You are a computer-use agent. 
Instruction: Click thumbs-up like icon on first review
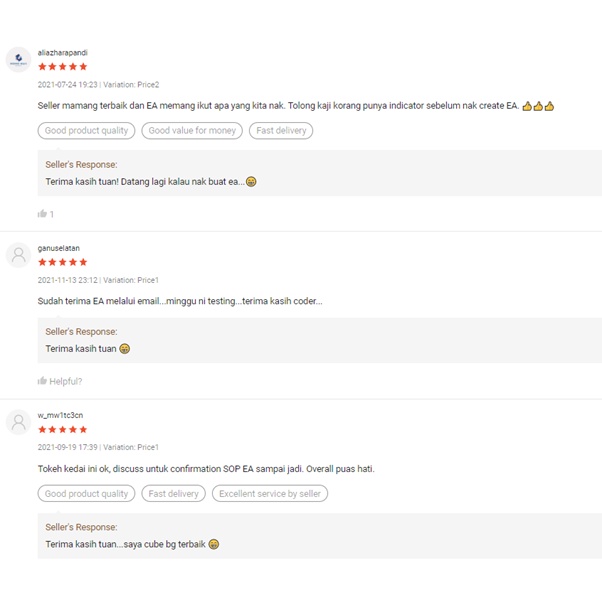[42, 214]
